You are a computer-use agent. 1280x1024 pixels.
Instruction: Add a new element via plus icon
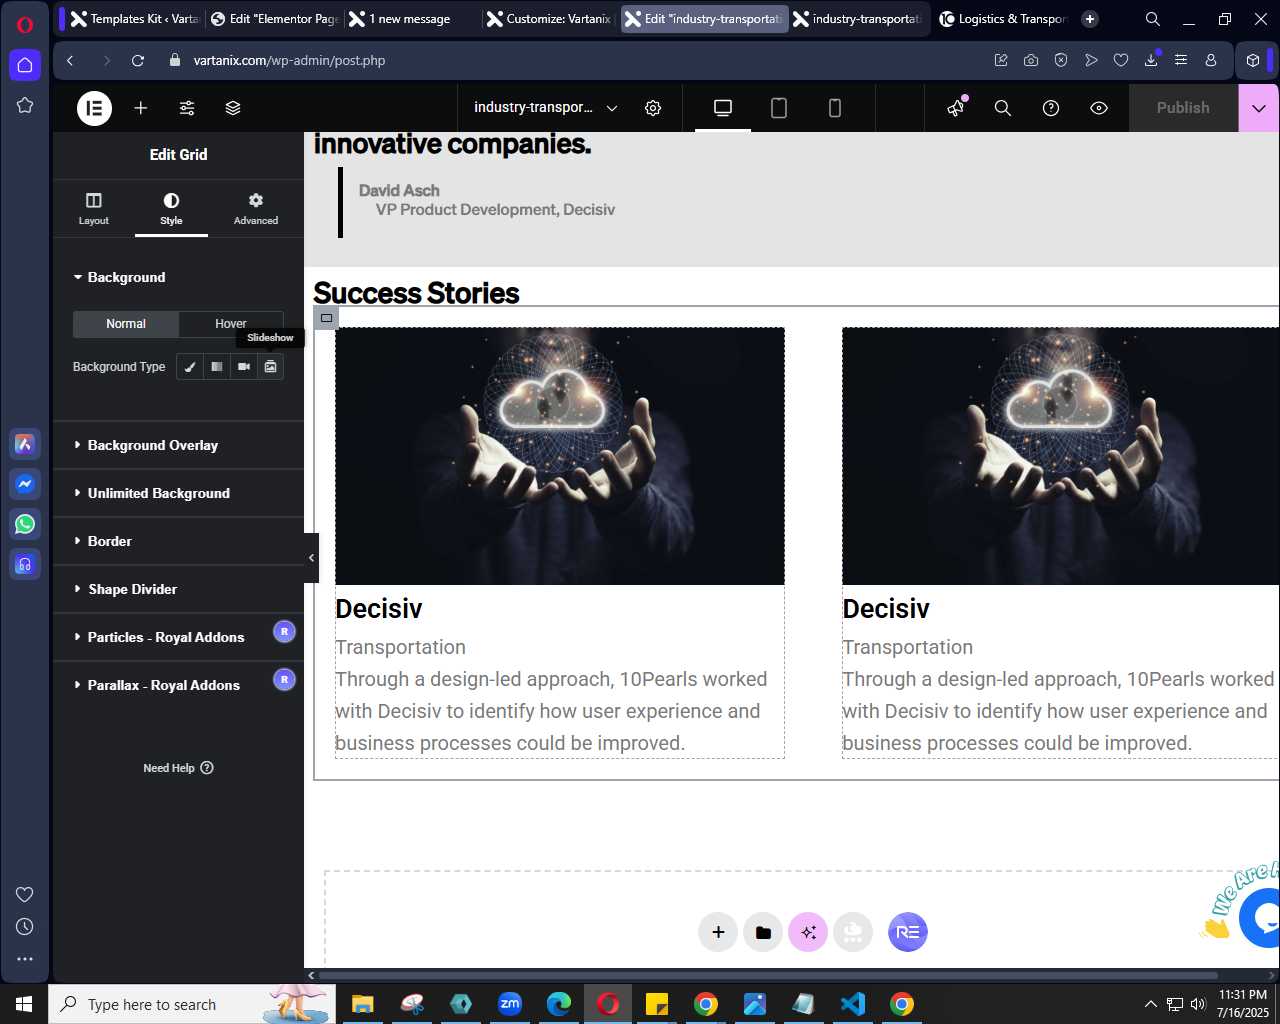click(x=141, y=108)
